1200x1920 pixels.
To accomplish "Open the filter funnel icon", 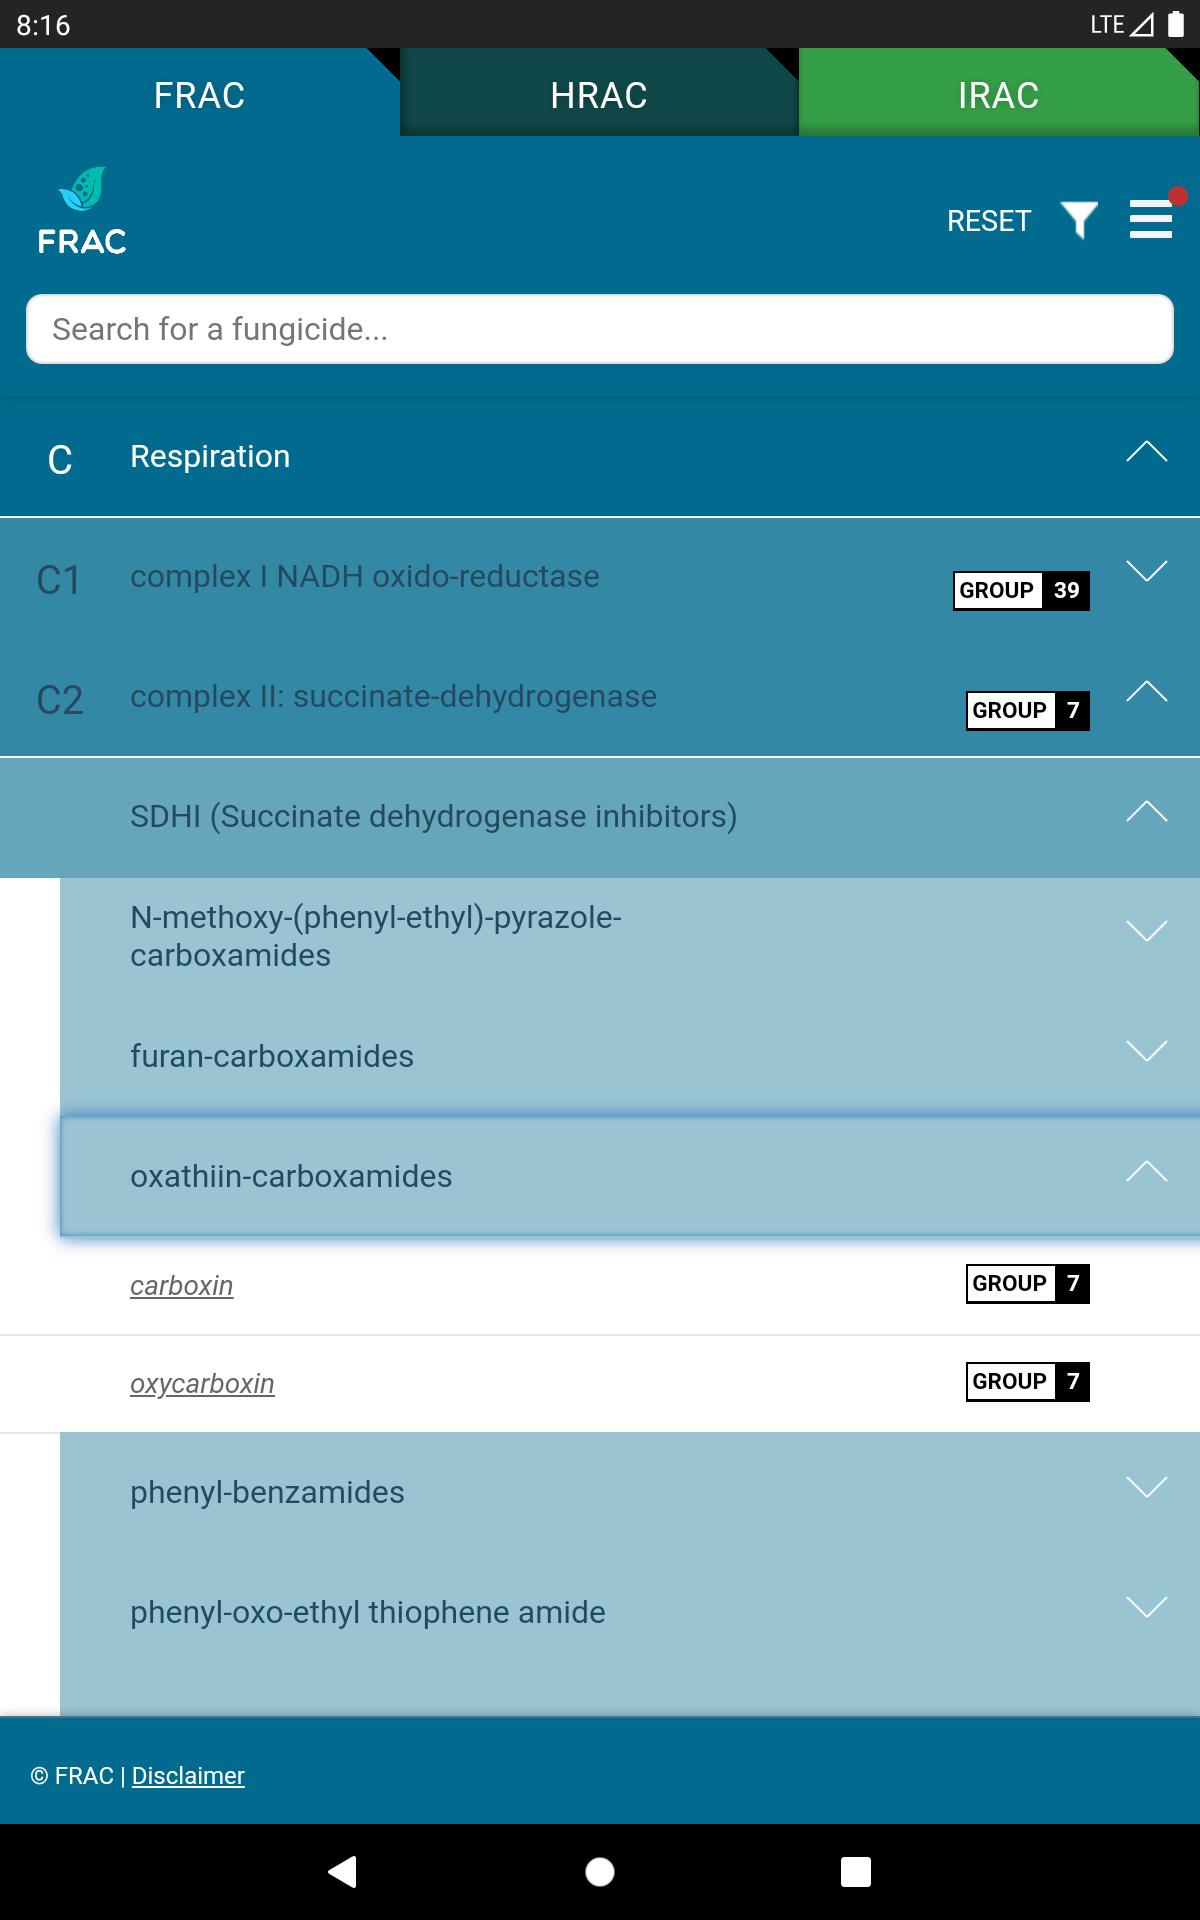I will 1079,220.
